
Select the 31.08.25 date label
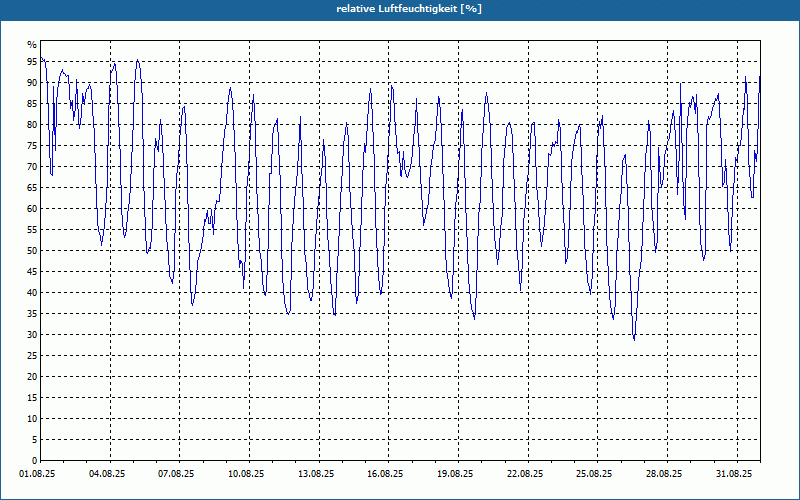tap(734, 474)
